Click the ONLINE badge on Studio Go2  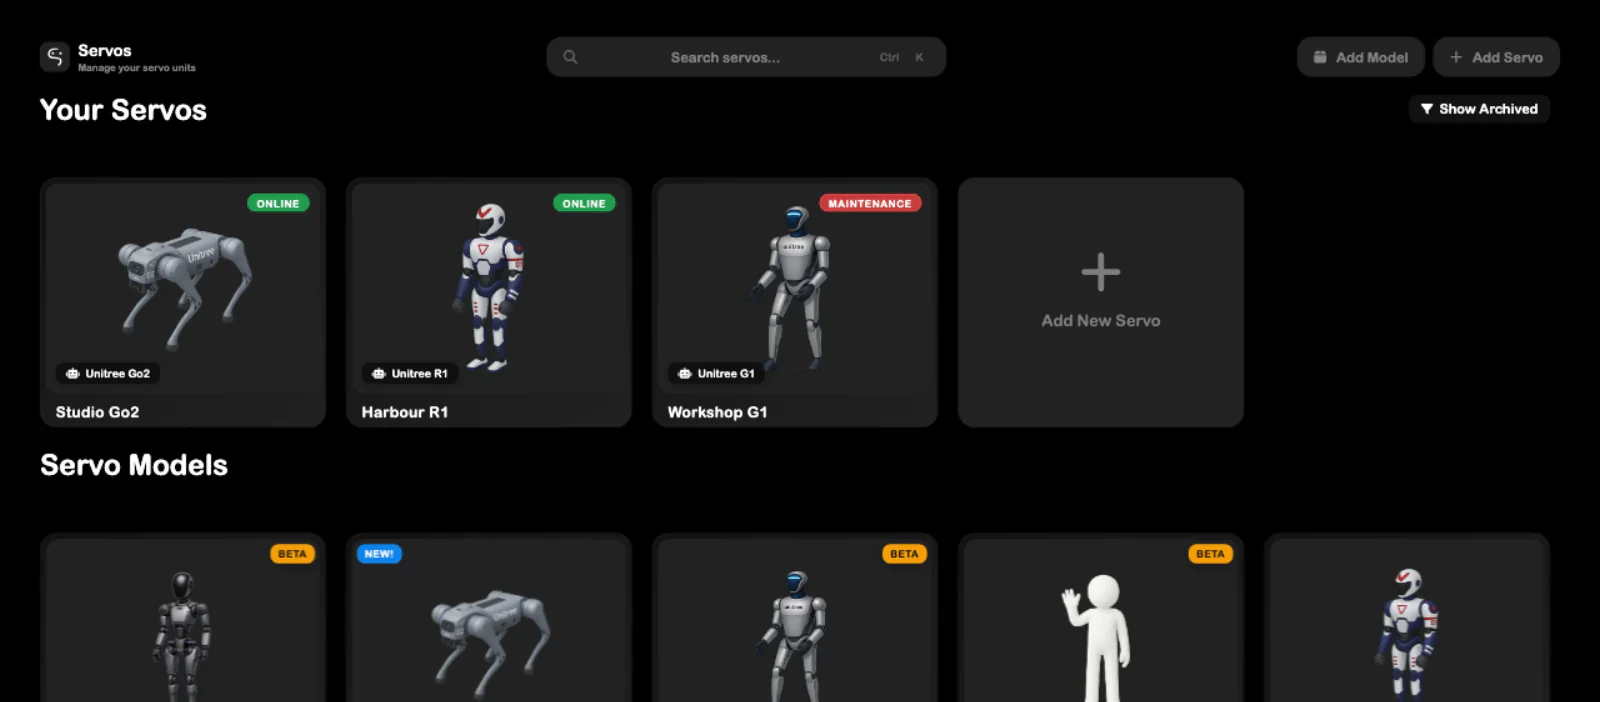coord(278,203)
